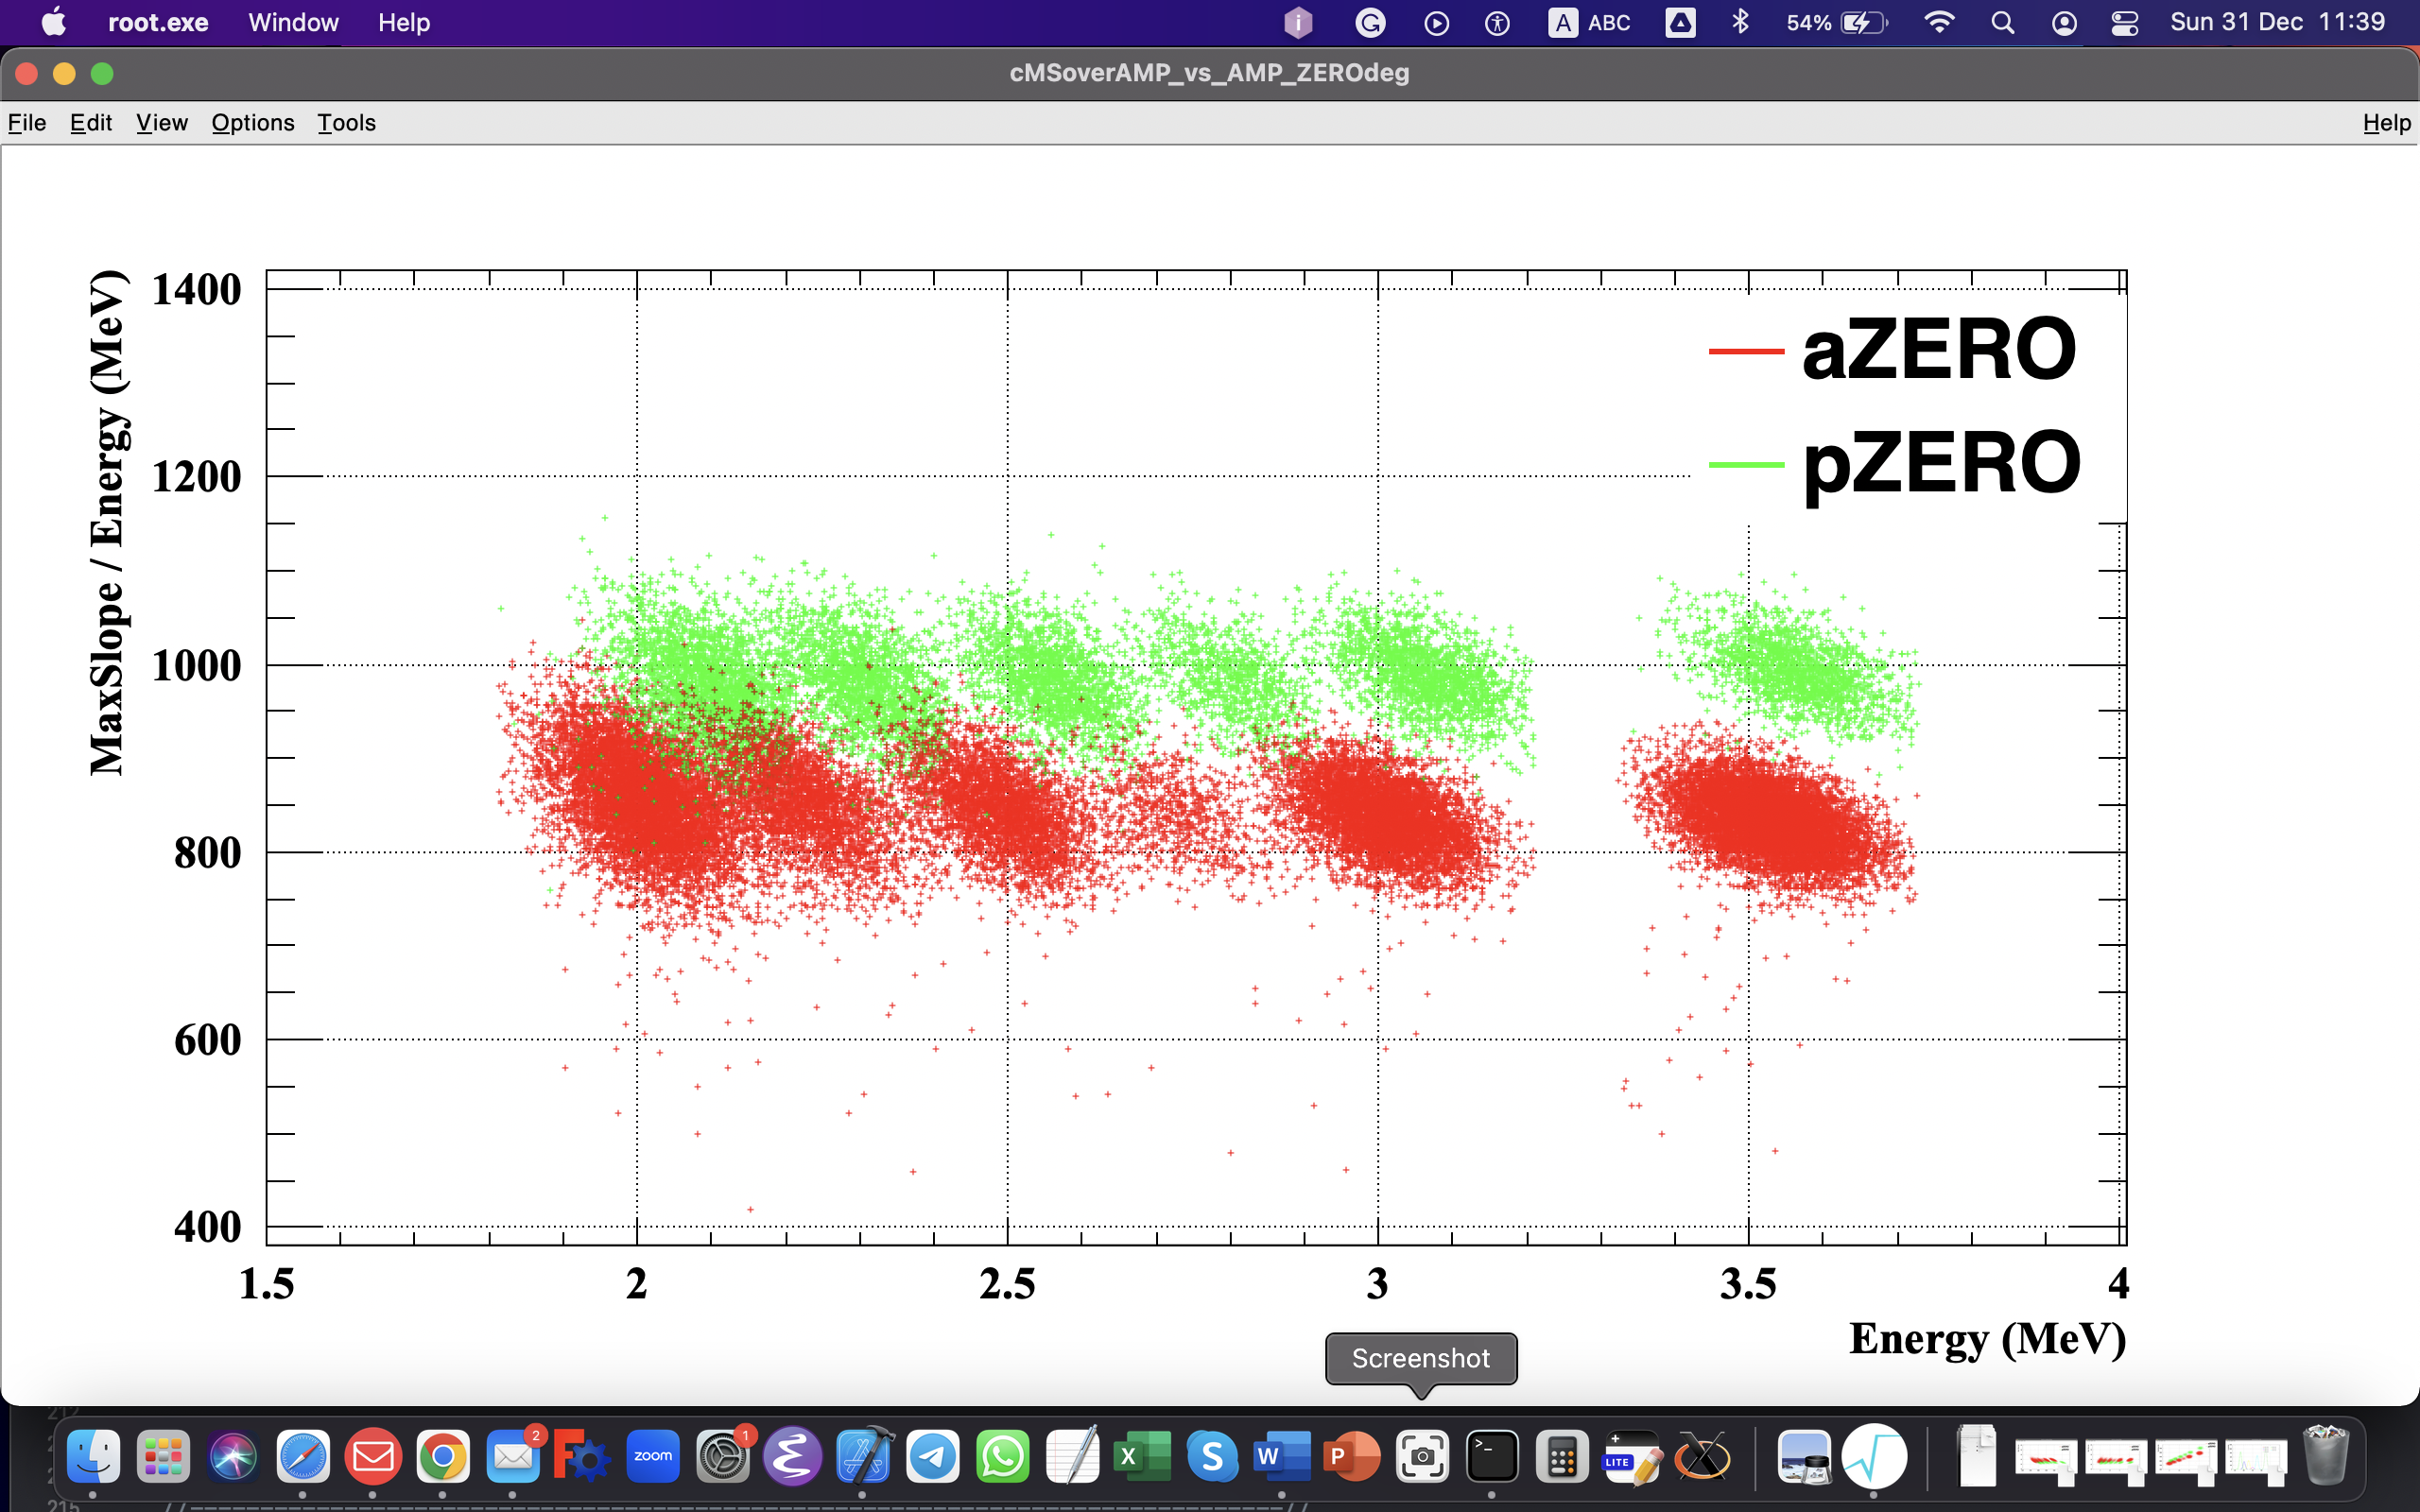Open Microsoft Excel from the dock
Image resolution: width=2420 pixels, height=1512 pixels.
pos(1142,1456)
